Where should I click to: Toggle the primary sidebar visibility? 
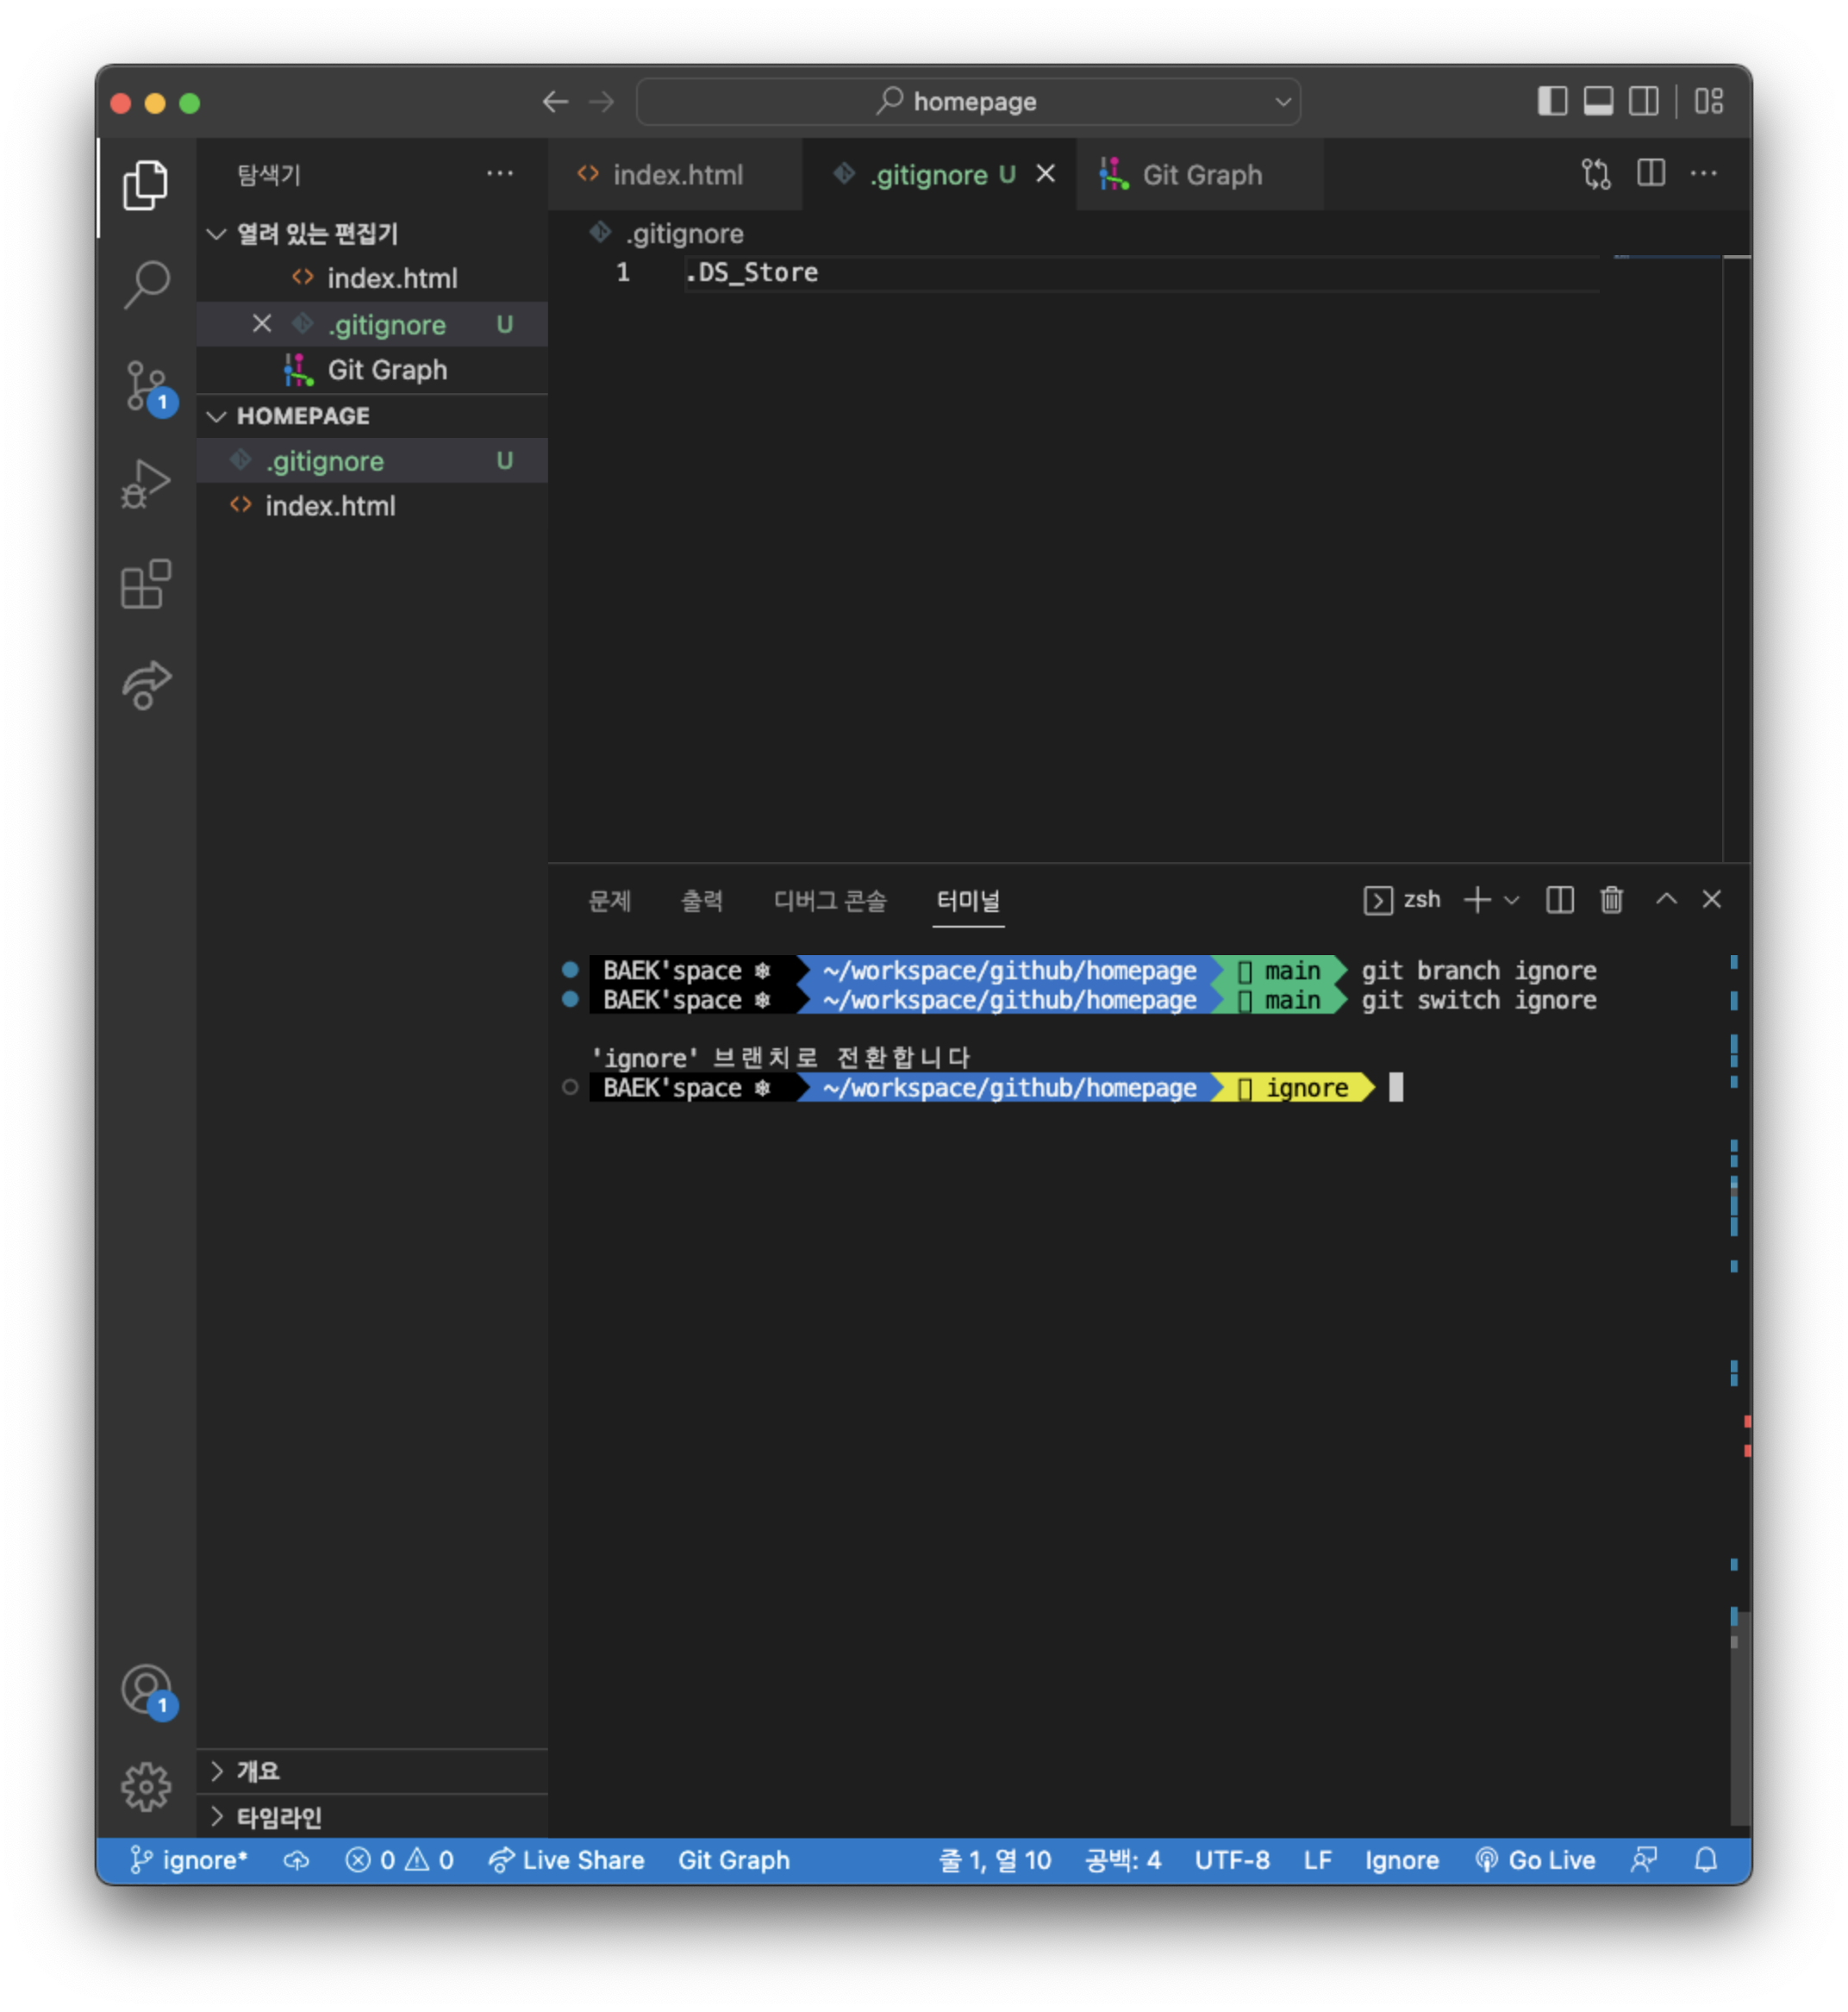coord(1552,101)
